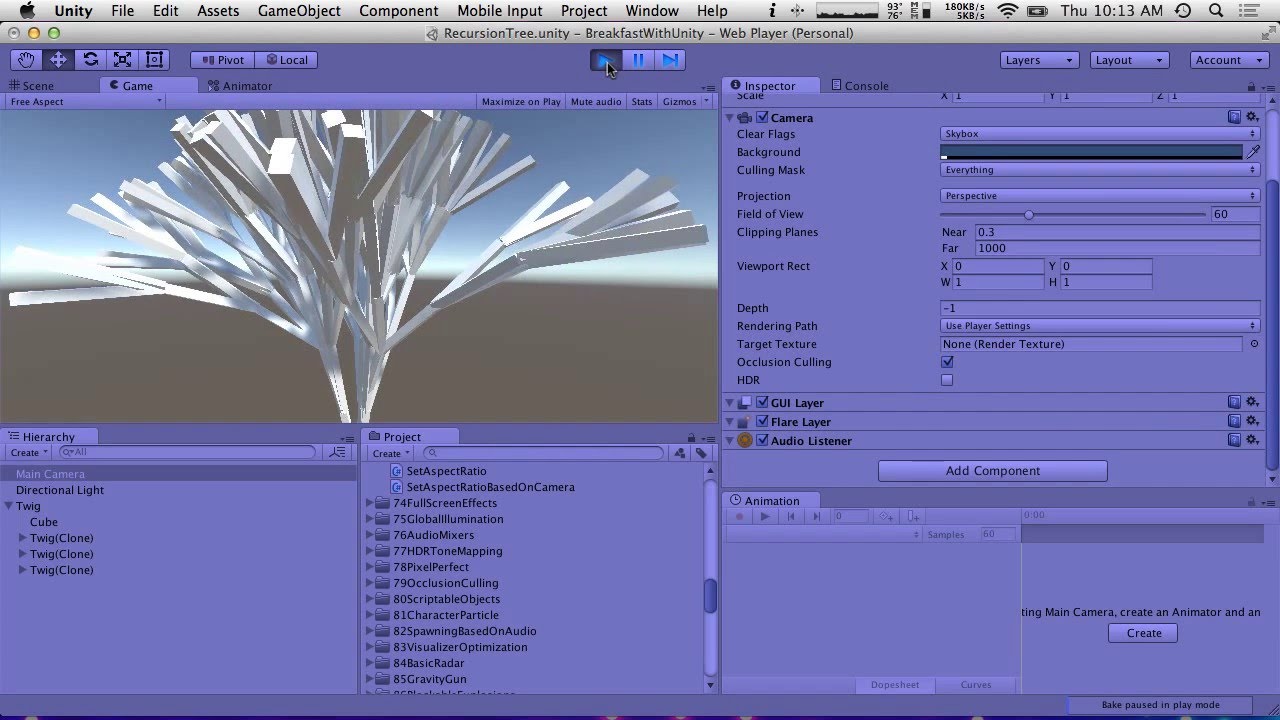Open Free Aspect dropdown
The height and width of the screenshot is (720, 1280).
click(x=85, y=102)
